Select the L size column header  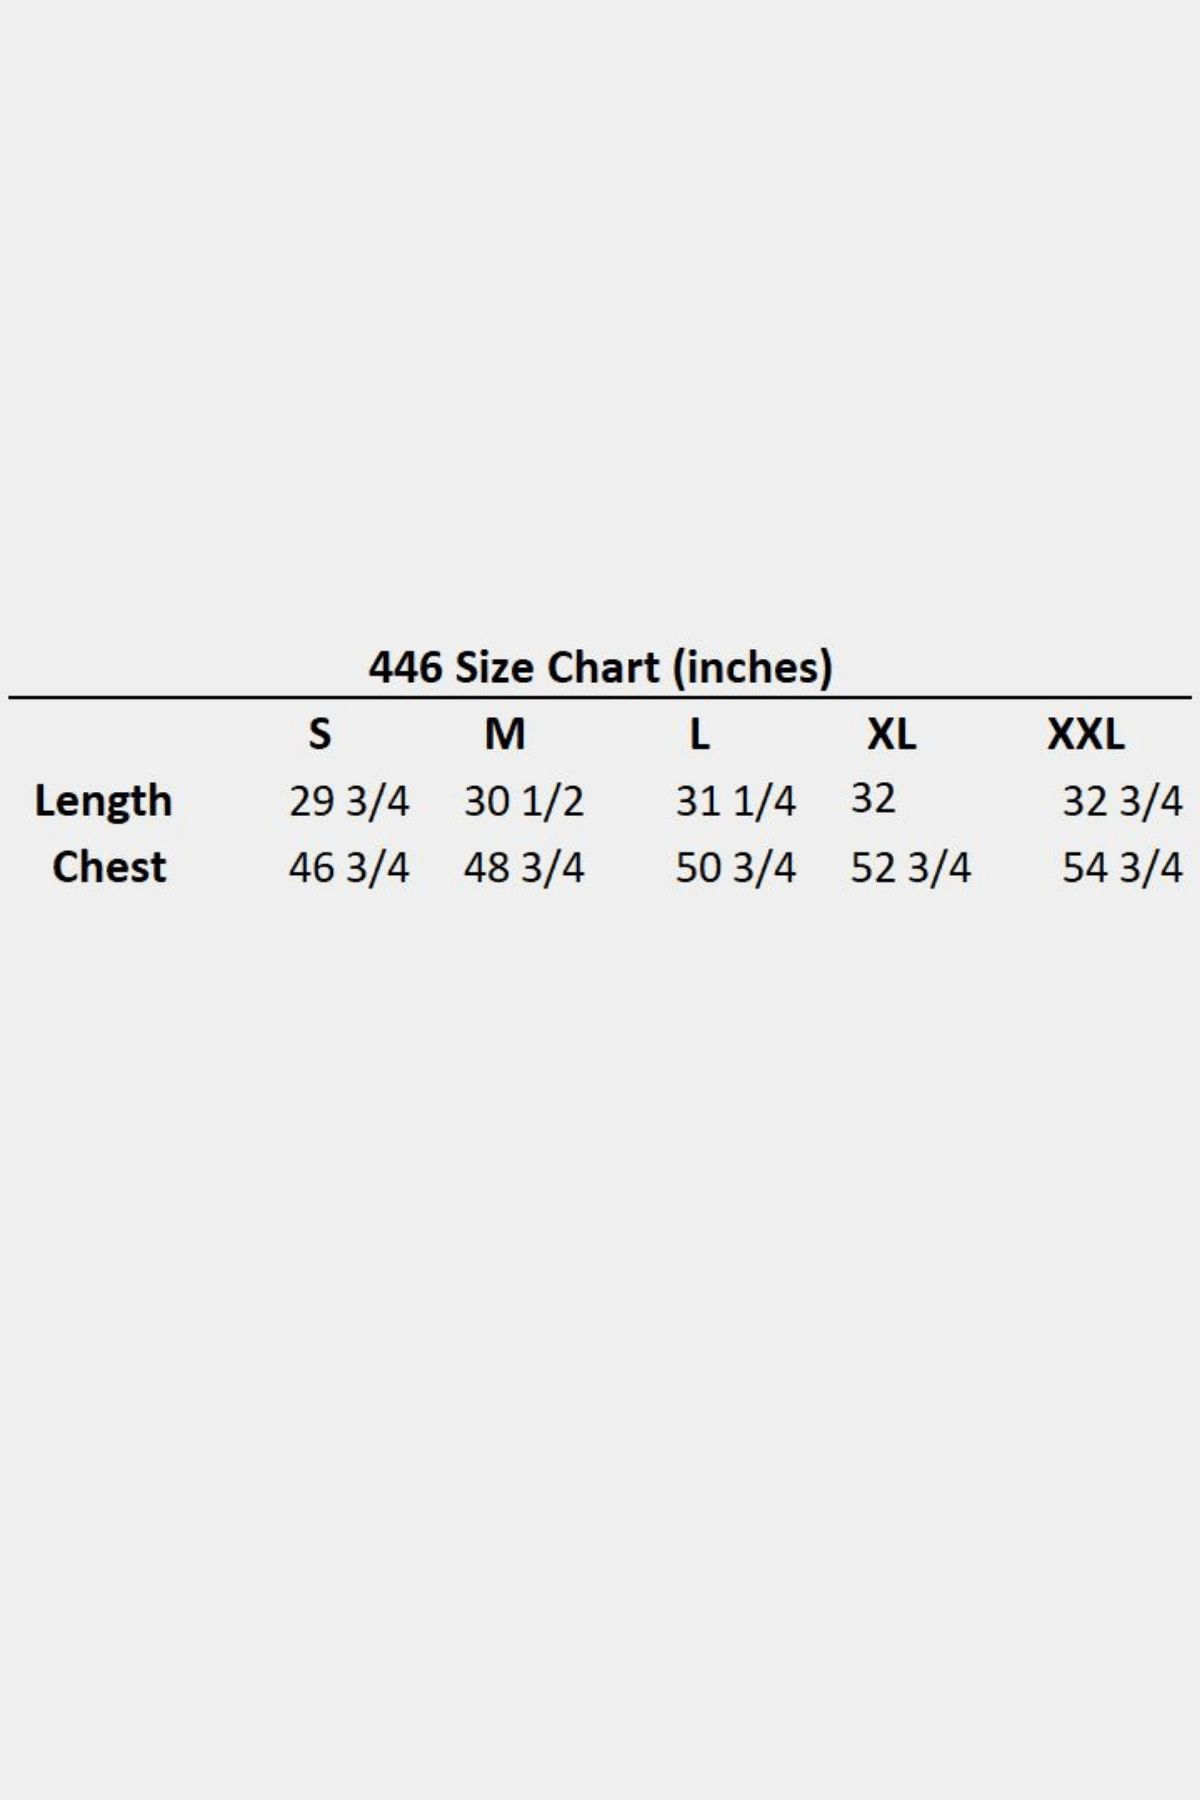pos(699,735)
